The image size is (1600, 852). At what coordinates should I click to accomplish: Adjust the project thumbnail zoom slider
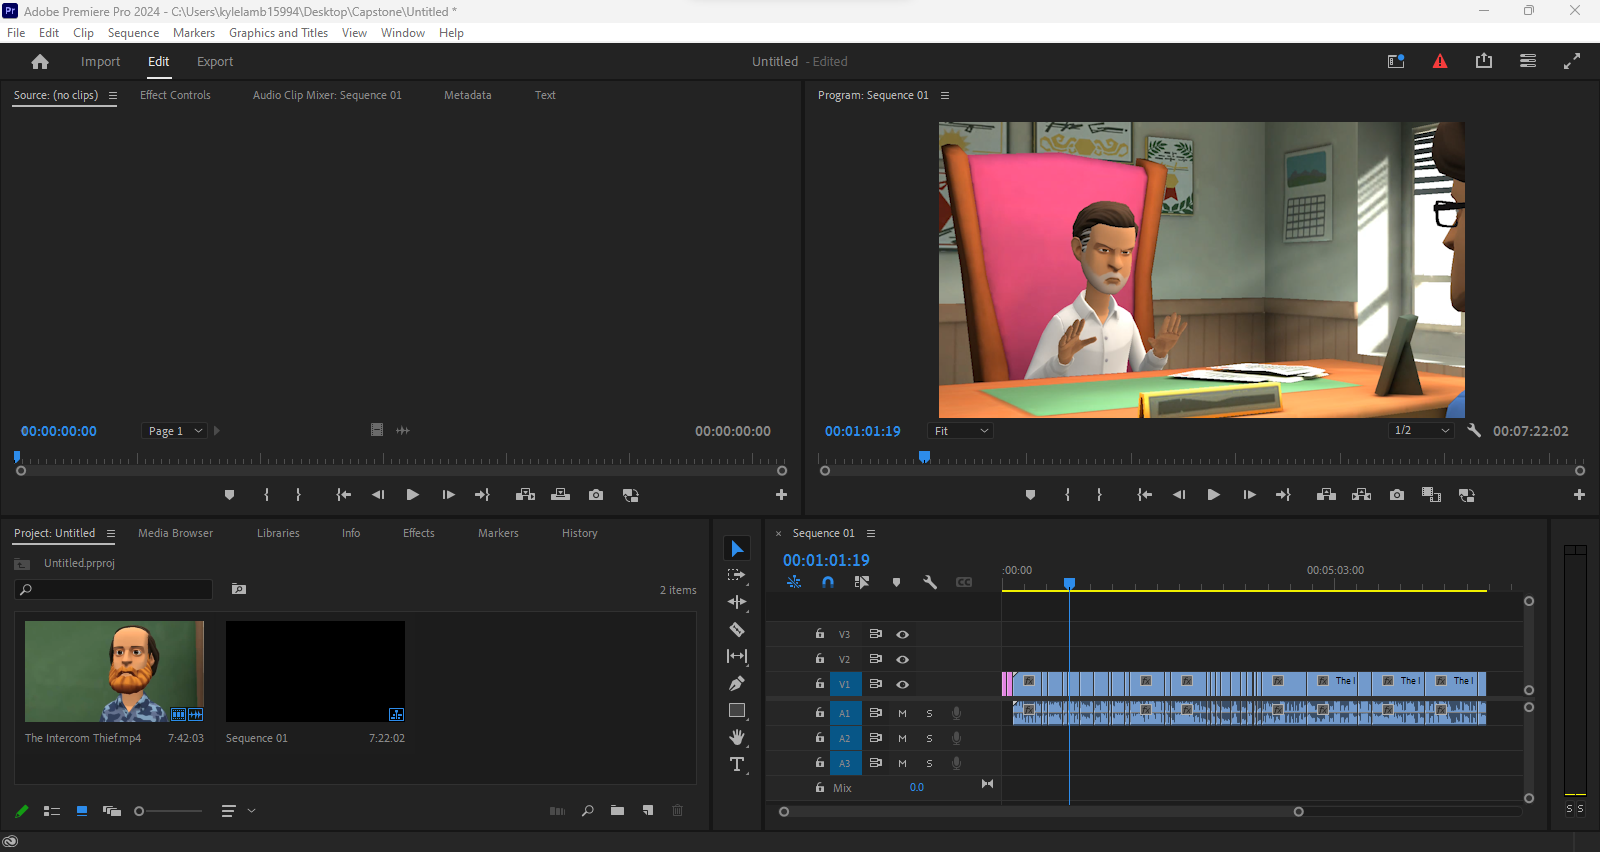140,811
